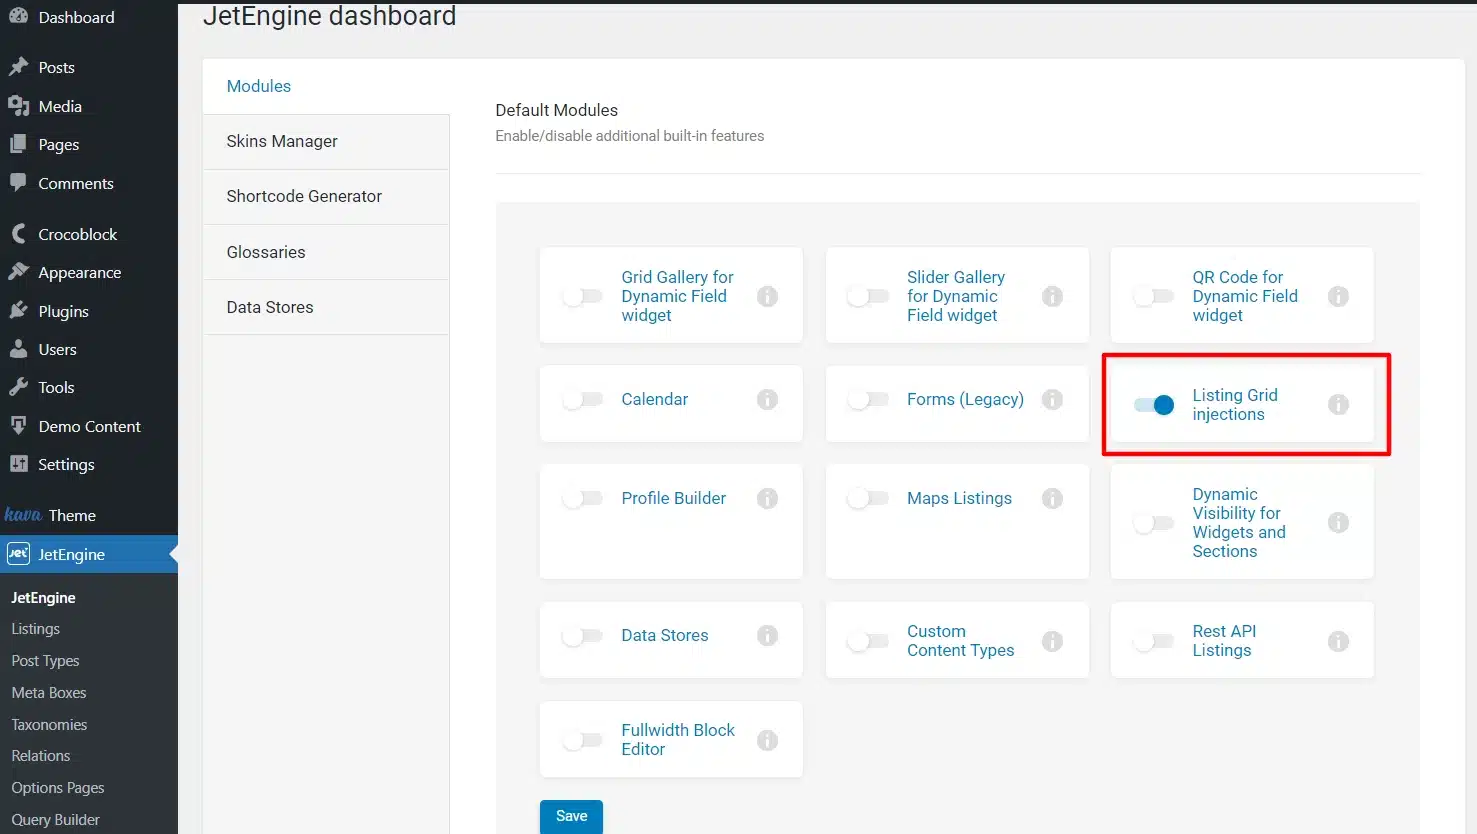Turn on the Forms (Legacy) switch
The height and width of the screenshot is (834, 1477).
[867, 399]
